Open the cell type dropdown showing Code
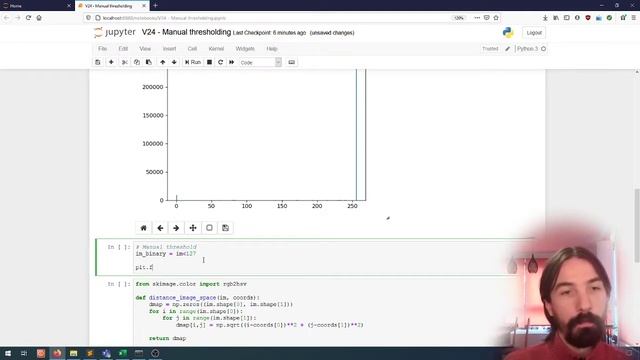 click(260, 62)
